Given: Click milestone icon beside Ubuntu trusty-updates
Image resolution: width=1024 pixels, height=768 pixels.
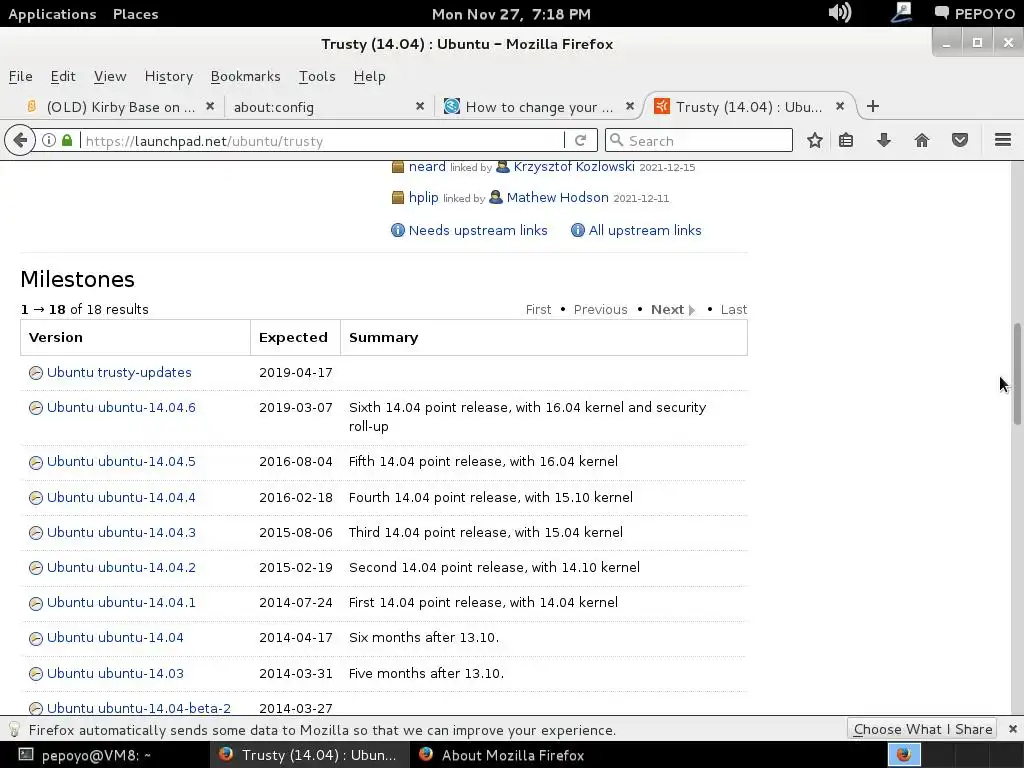Looking at the screenshot, I should tap(36, 373).
